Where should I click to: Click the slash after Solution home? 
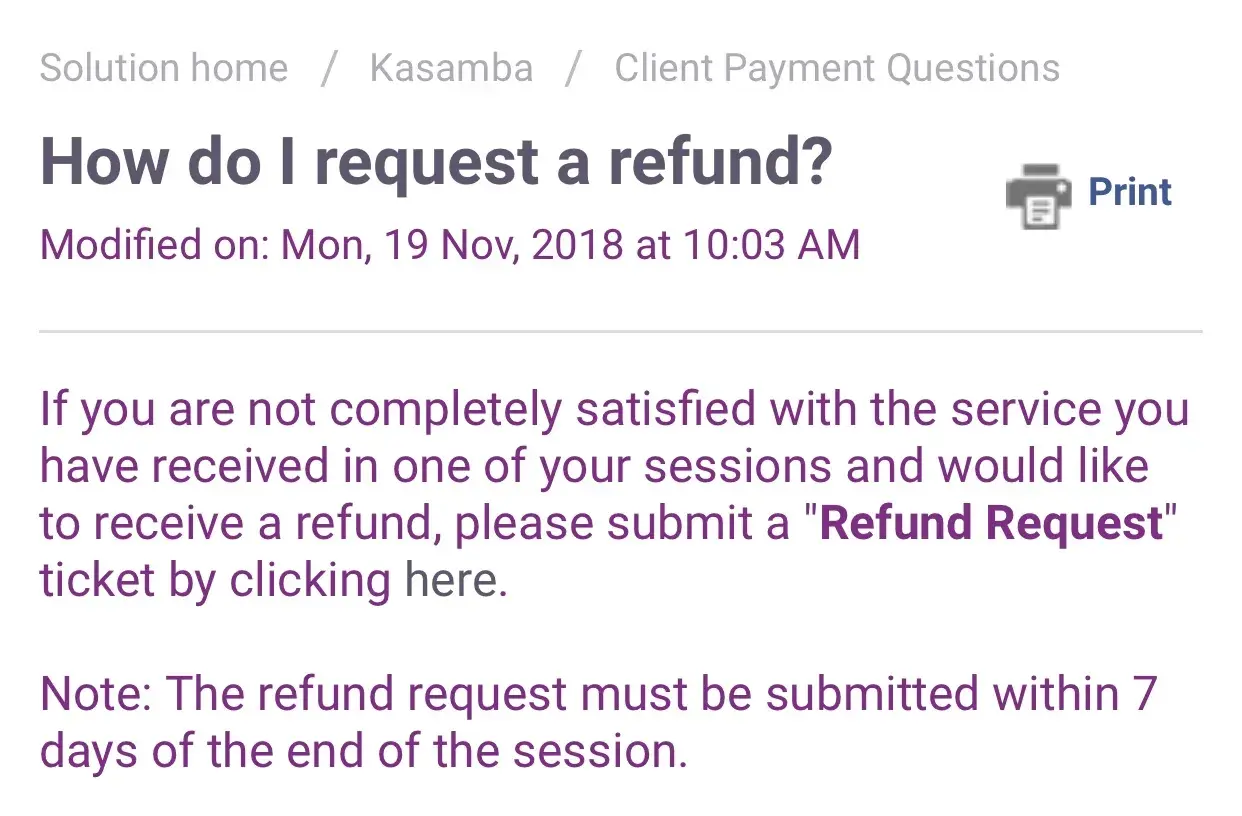pos(329,68)
